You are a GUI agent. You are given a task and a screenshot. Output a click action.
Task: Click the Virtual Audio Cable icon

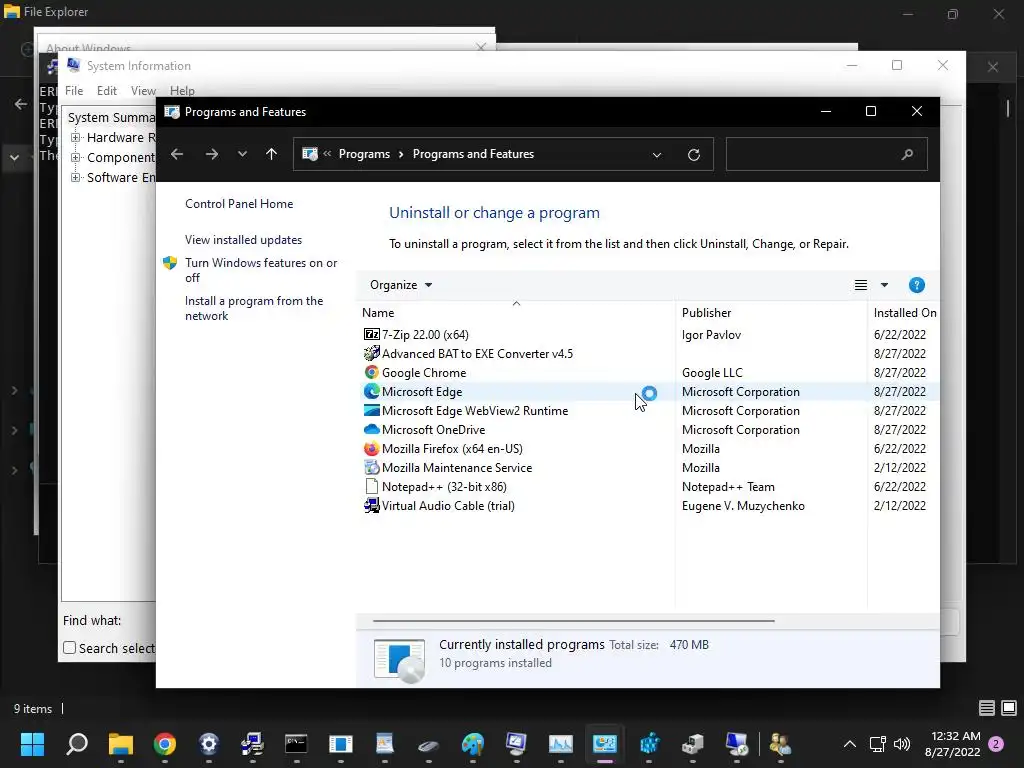(x=372, y=505)
